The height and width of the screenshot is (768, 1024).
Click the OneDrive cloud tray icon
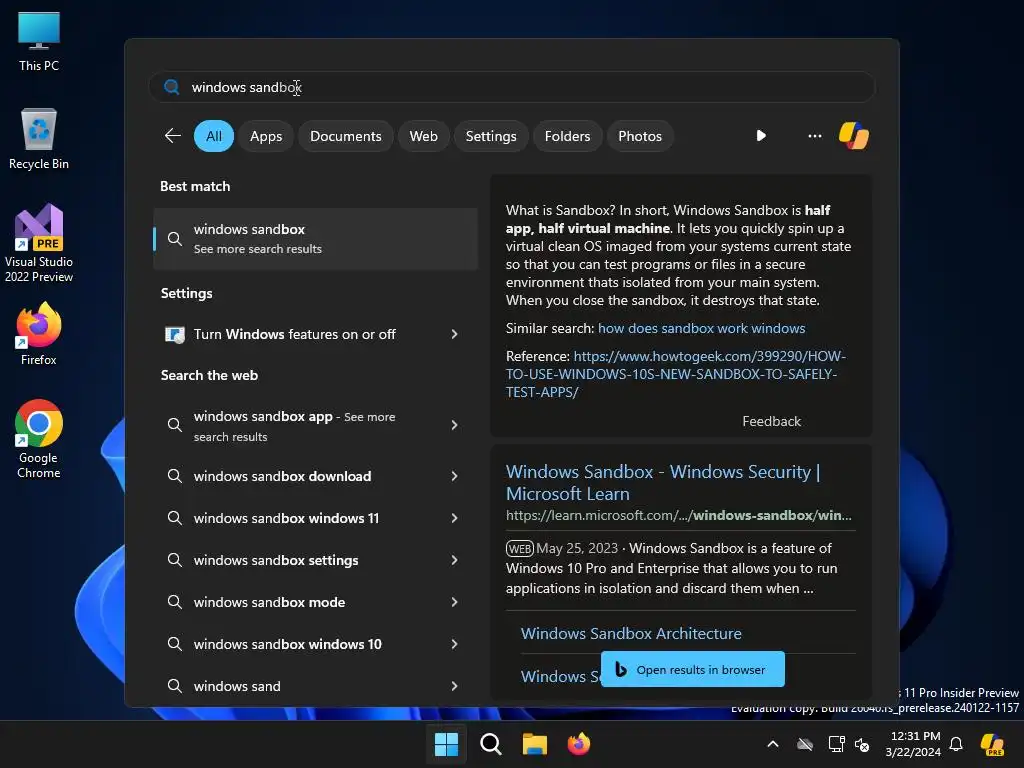[805, 744]
